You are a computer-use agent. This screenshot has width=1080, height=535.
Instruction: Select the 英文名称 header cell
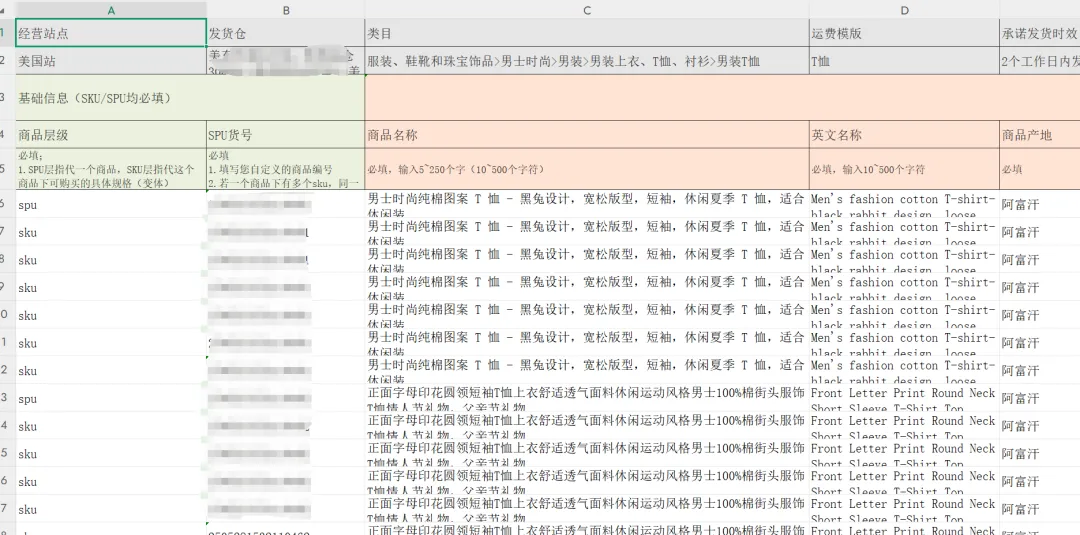904,135
